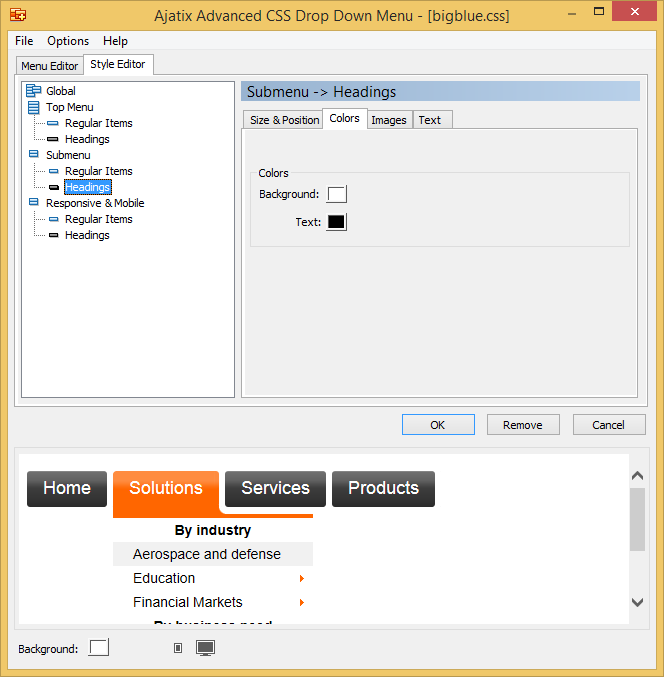Click the Services menu button in preview
Viewport: 664px width, 677px height.
pyautogui.click(x=275, y=489)
